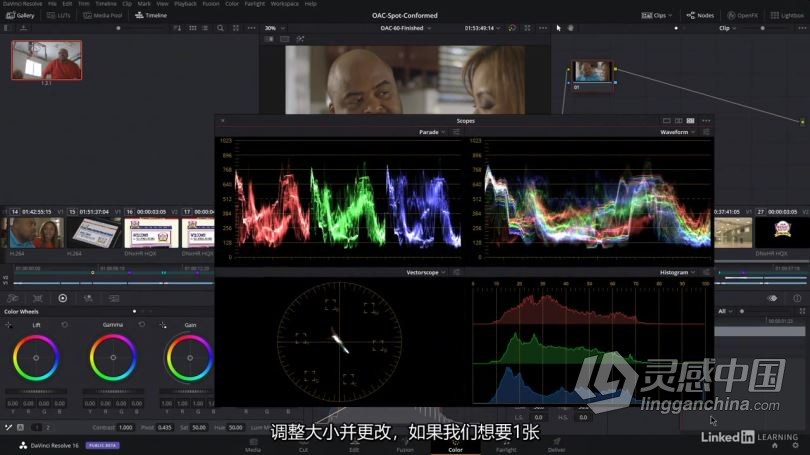This screenshot has width=810, height=455.
Task: Open Waveform scope settings icon
Action: (x=706, y=132)
